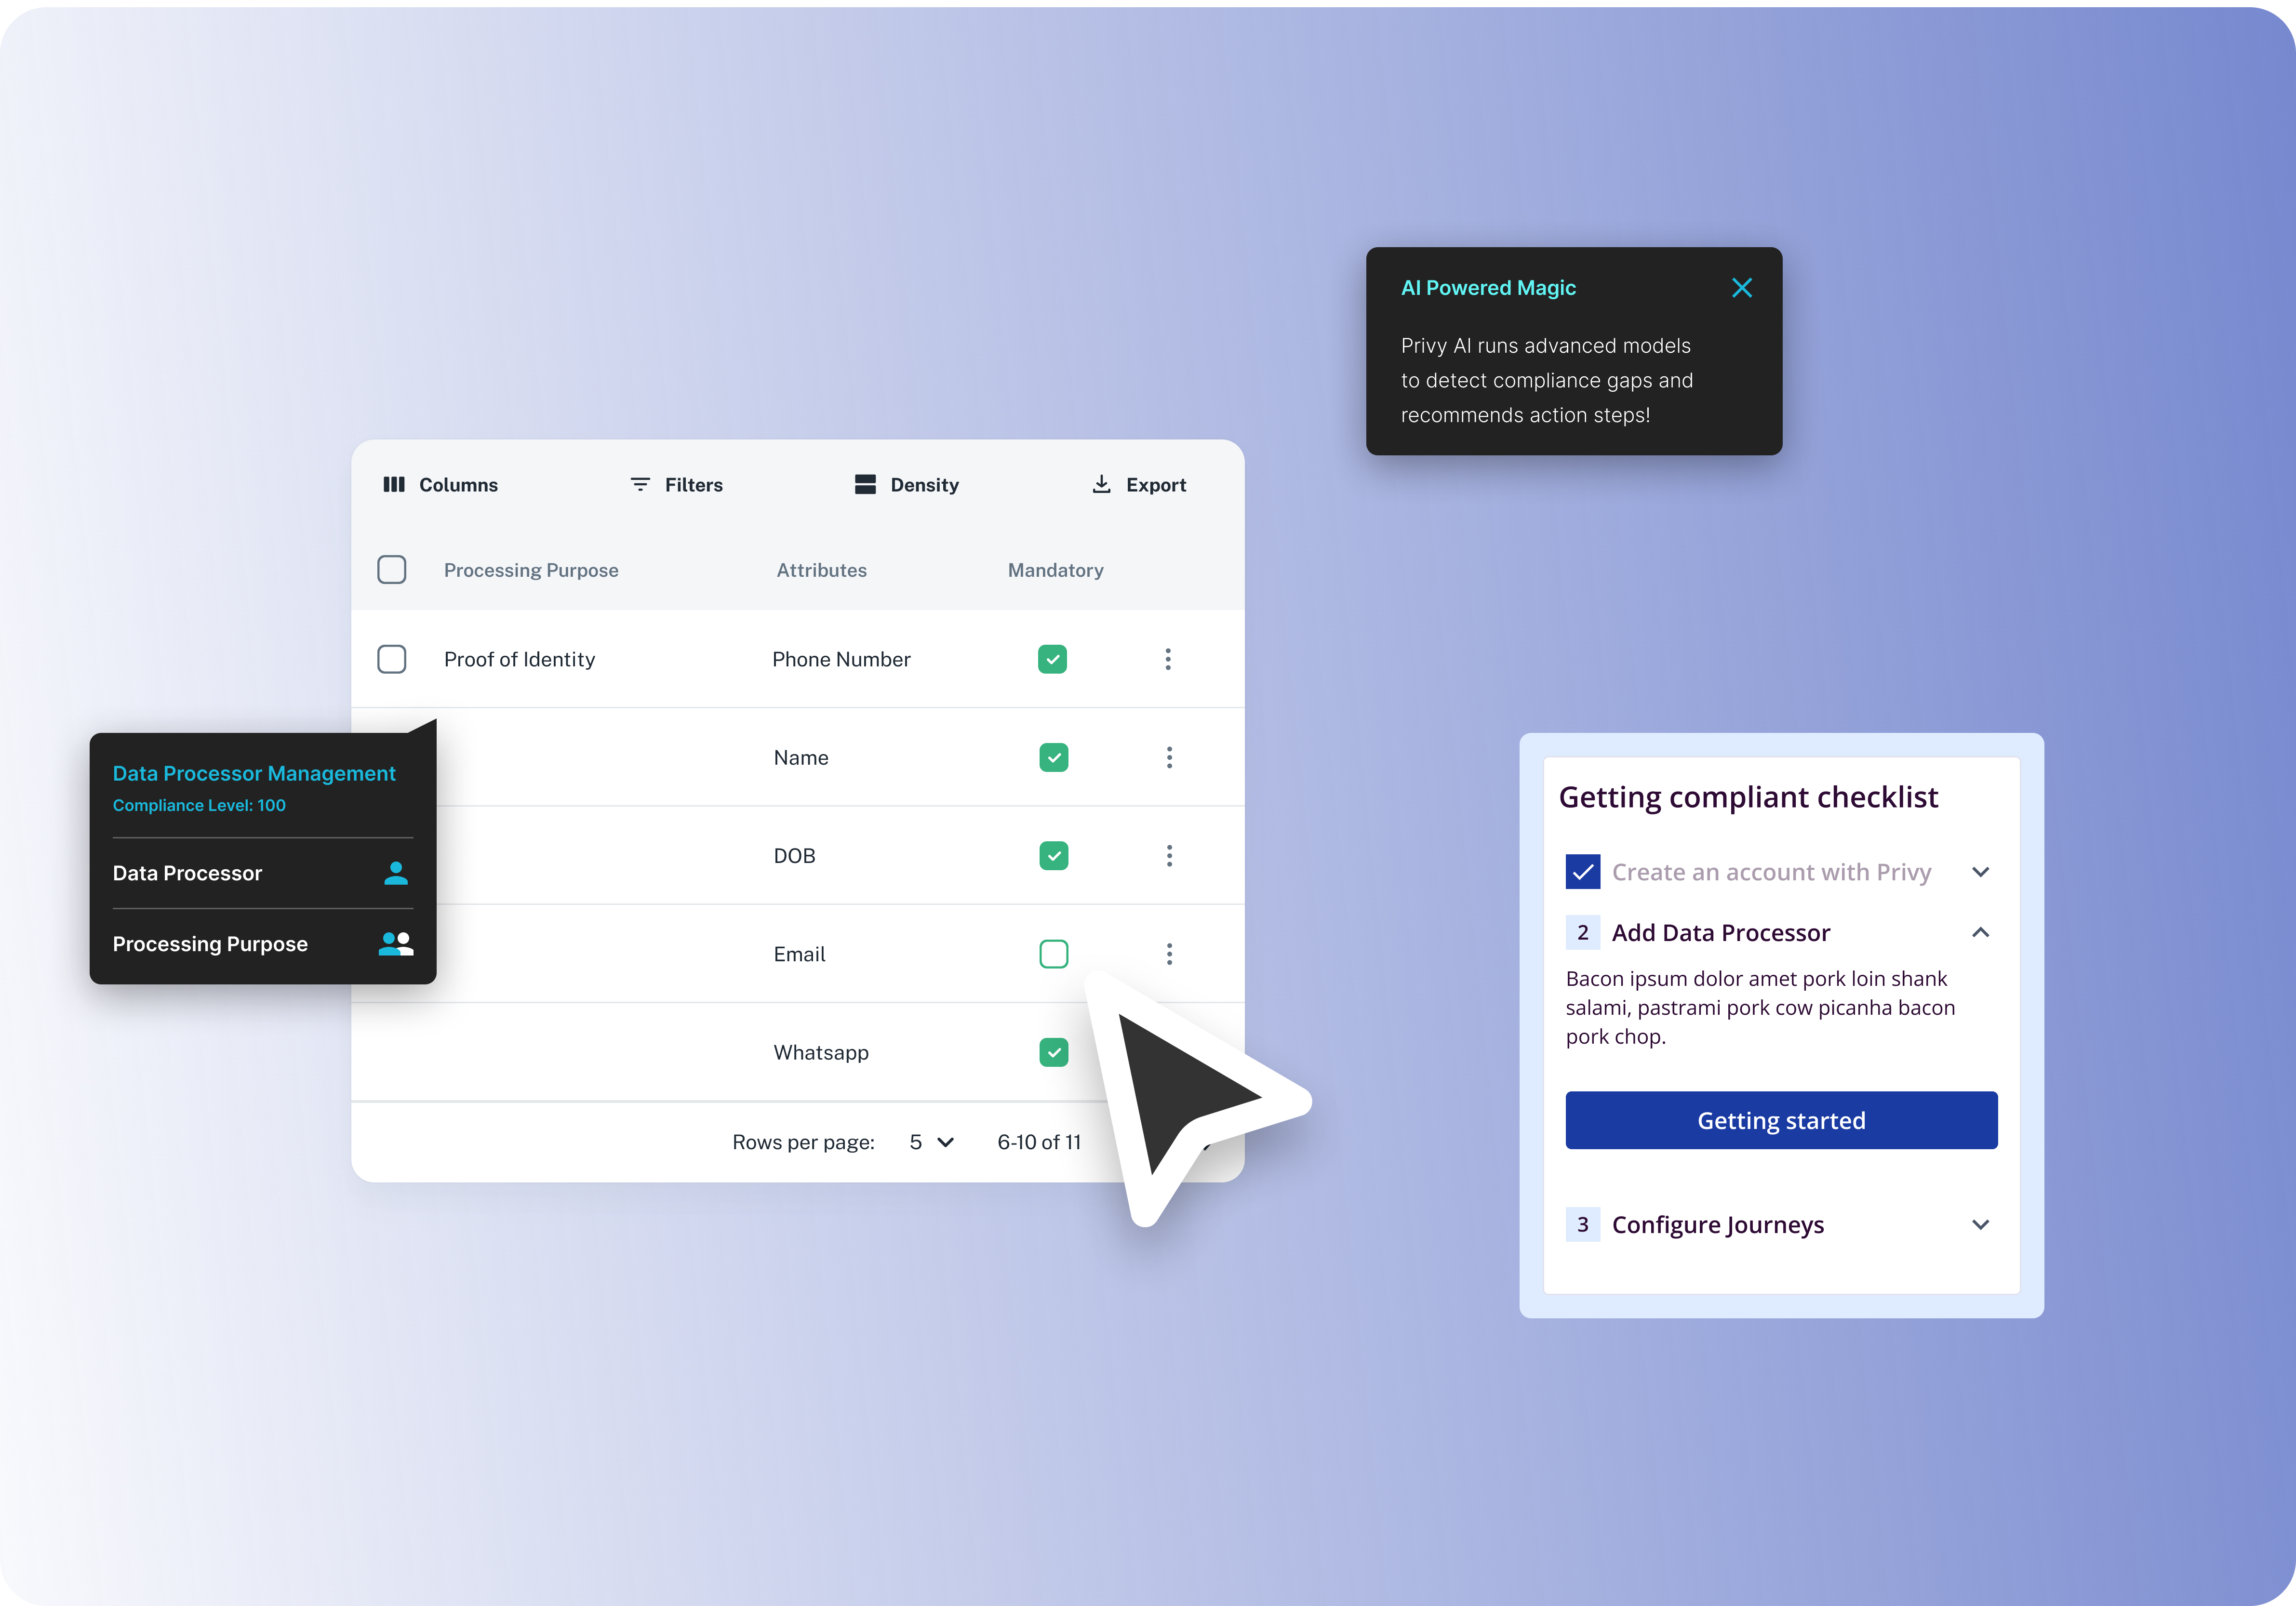2296x1606 pixels.
Task: Toggle the select-all header checkbox
Action: pos(391,570)
